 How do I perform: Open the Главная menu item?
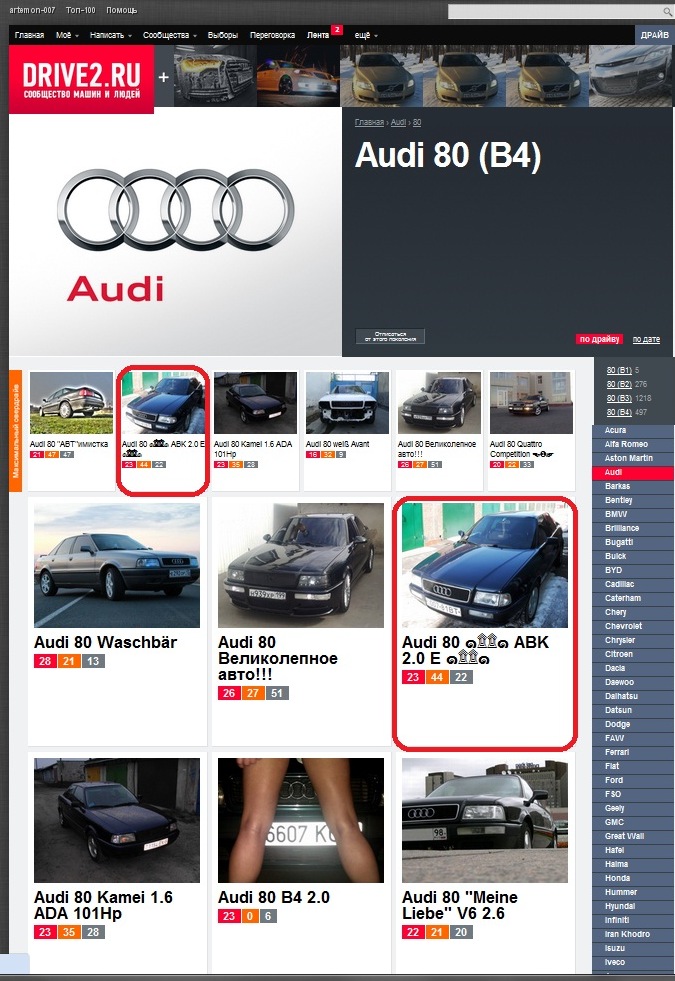pos(29,35)
